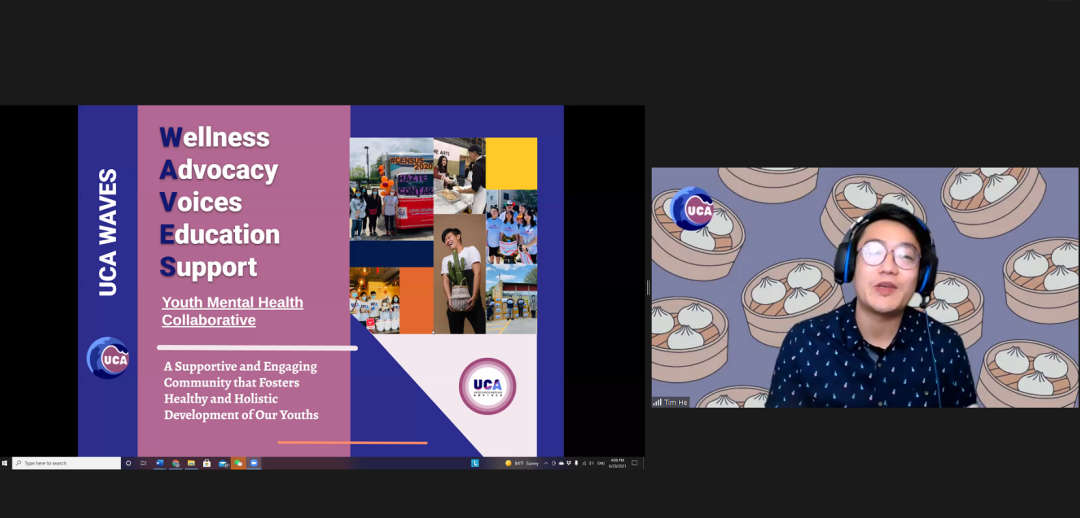Open the Windows notification center icon
Screen dimensions: 1080x518
coord(634,463)
